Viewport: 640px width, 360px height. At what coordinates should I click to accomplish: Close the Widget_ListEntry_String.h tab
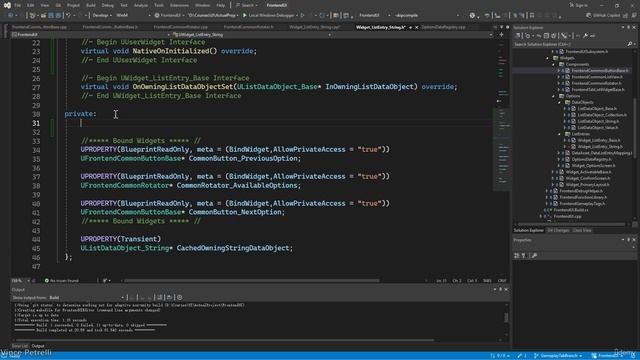click(x=416, y=27)
